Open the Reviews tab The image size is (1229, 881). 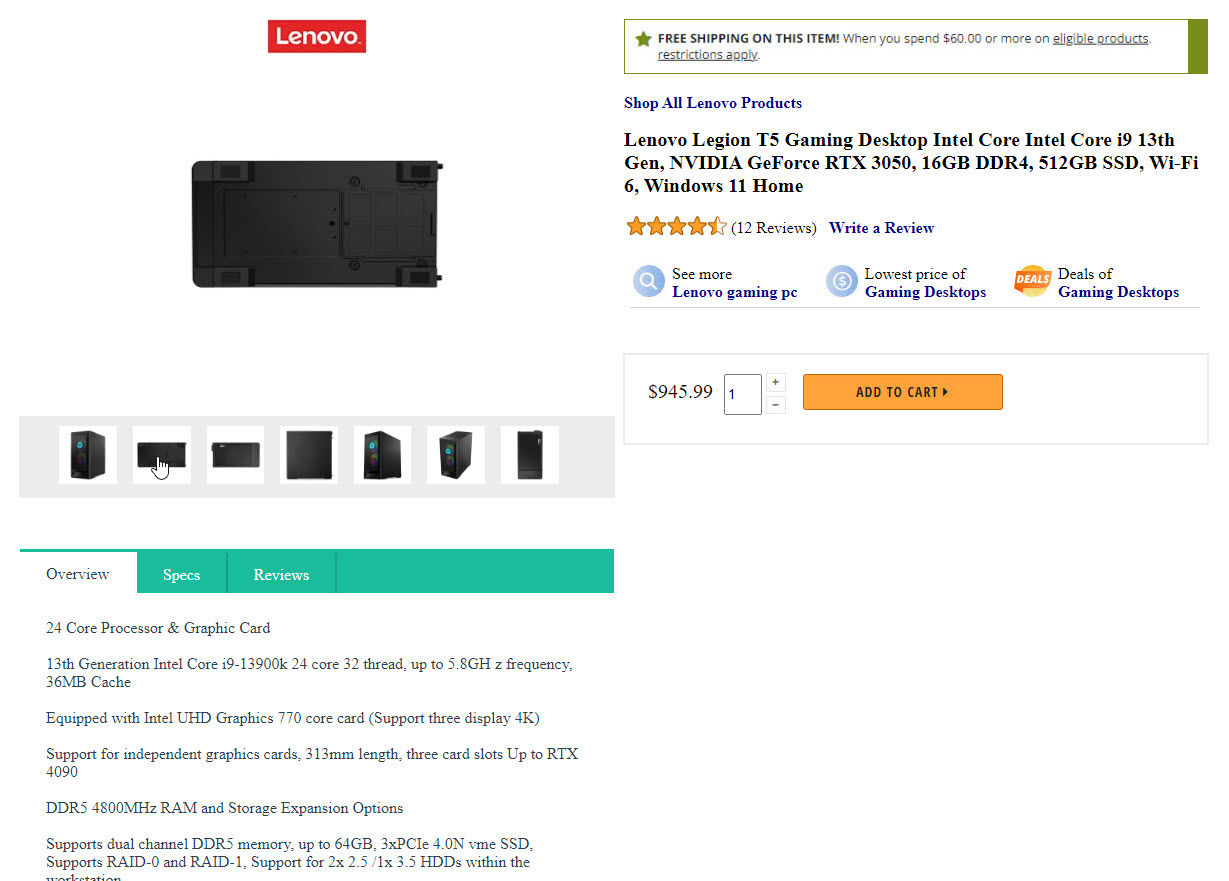pos(281,574)
